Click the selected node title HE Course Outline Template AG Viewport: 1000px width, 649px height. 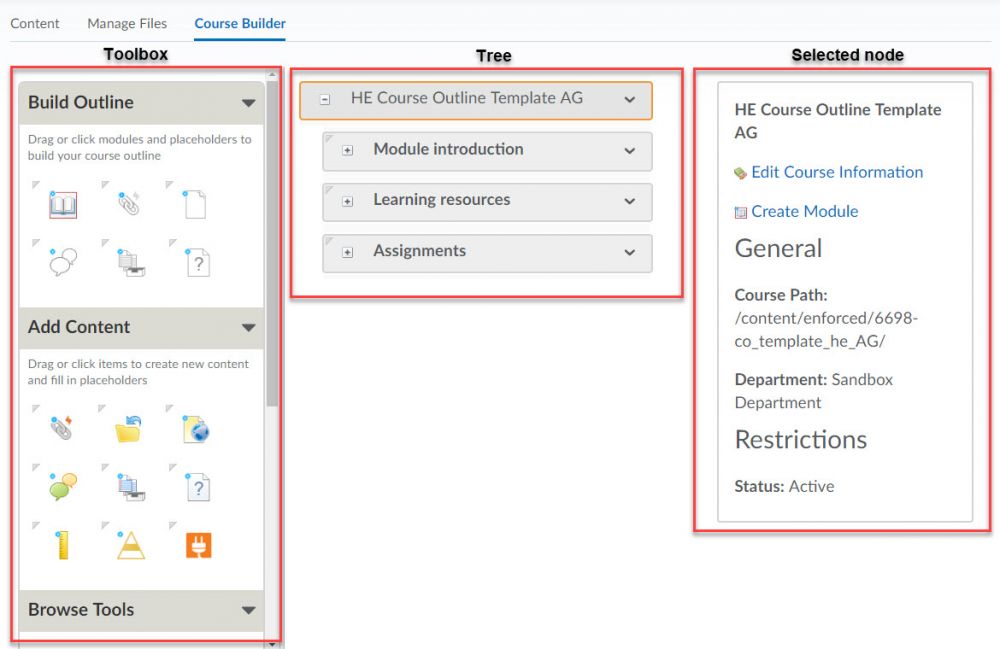click(x=837, y=121)
